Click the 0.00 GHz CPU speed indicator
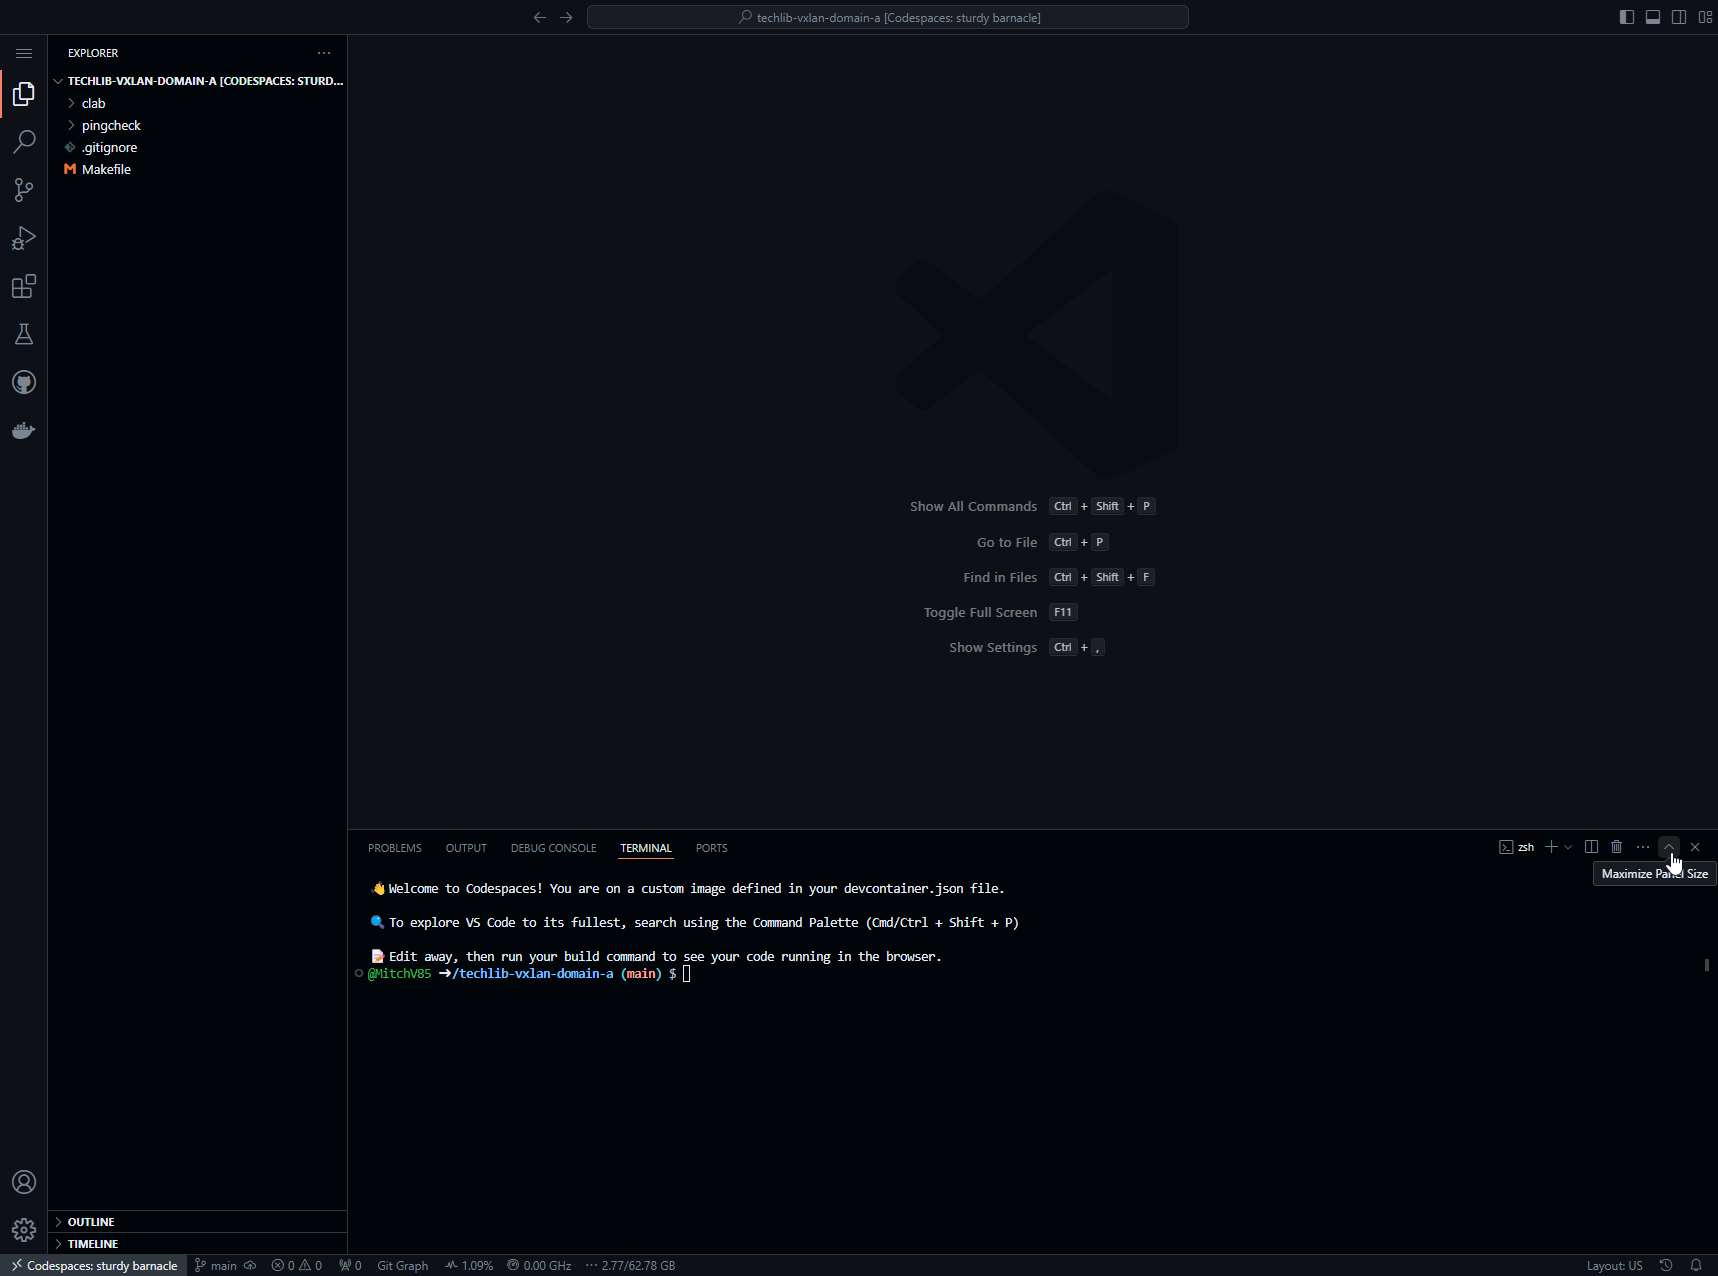 point(539,1265)
